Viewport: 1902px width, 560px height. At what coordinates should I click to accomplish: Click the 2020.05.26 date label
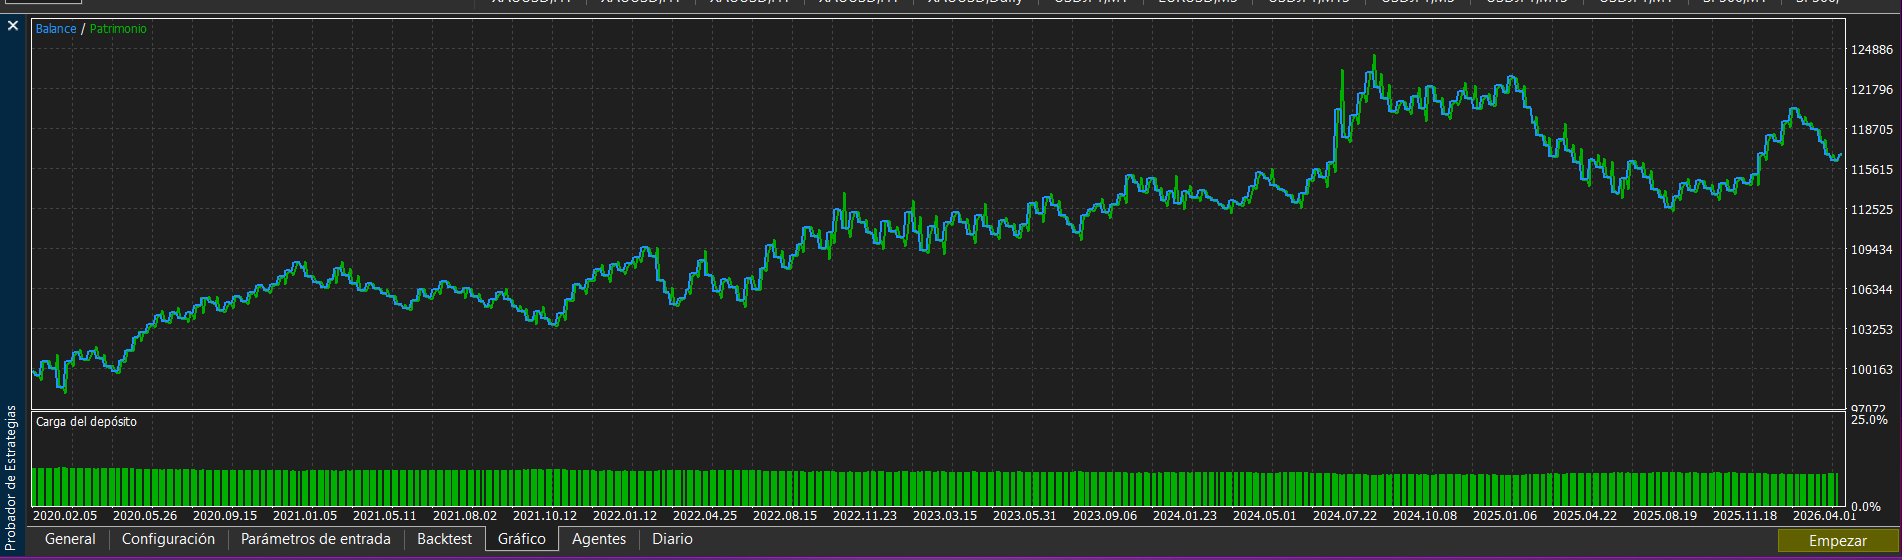(x=145, y=516)
